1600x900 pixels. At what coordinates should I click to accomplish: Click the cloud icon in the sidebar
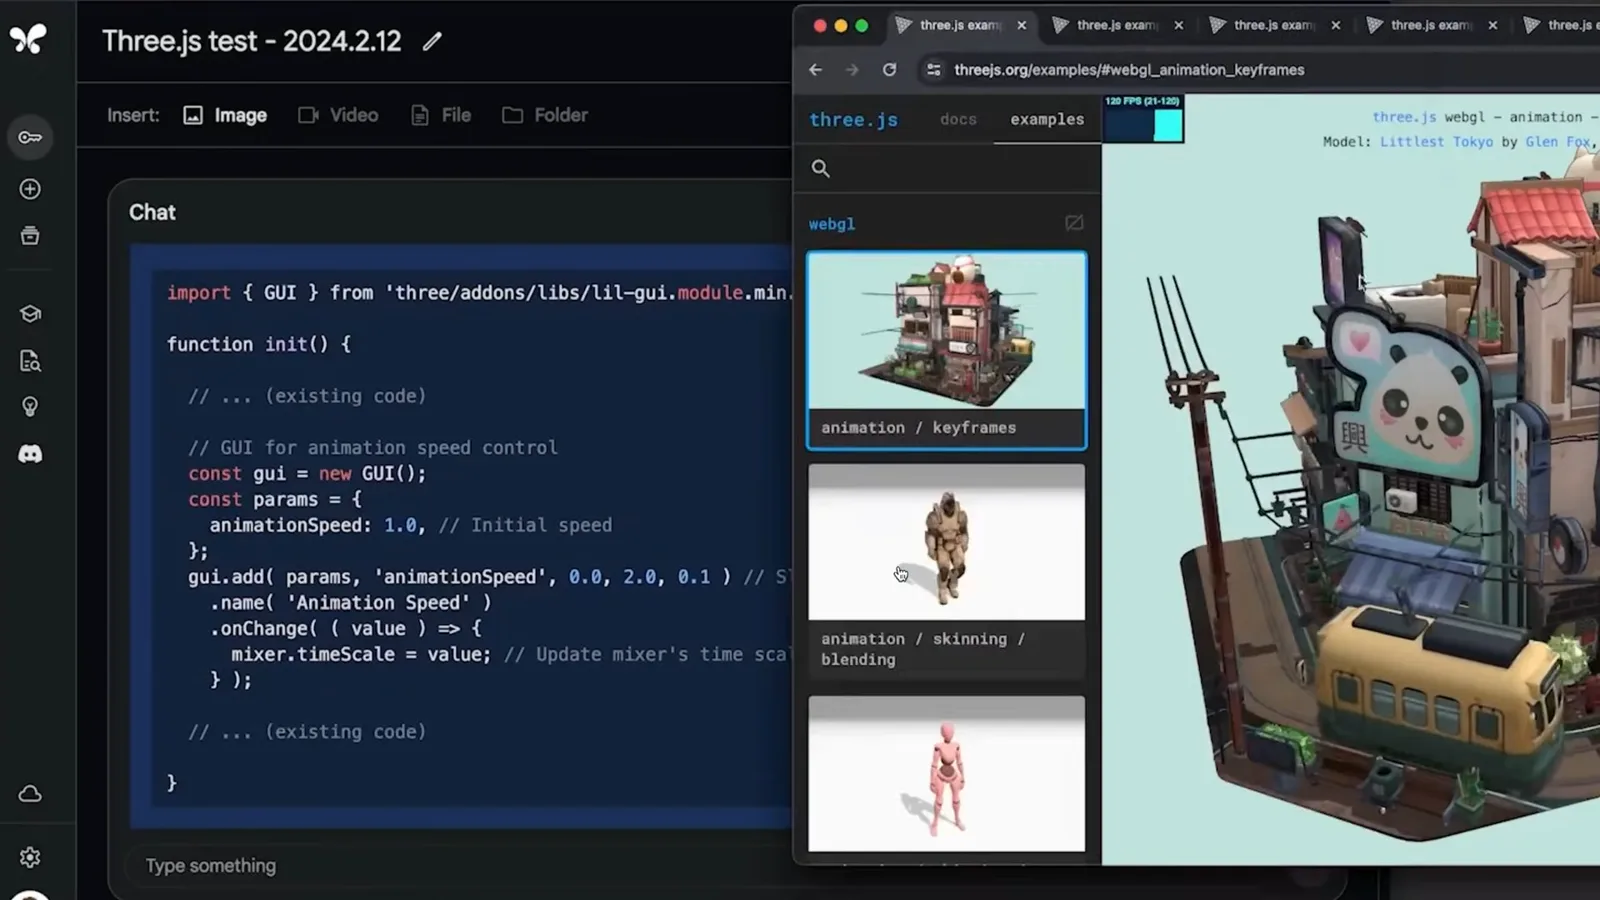[x=30, y=794]
